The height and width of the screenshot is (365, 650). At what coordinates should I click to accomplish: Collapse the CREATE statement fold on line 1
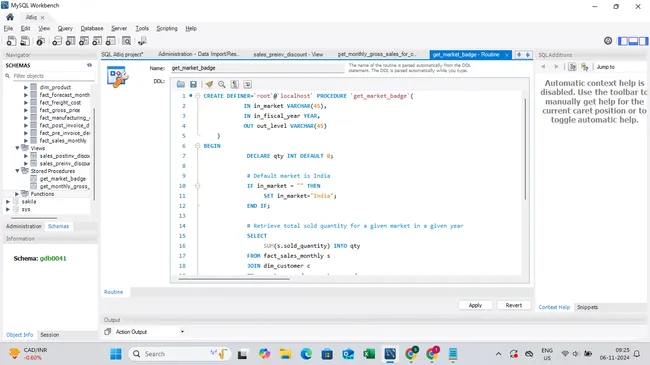click(x=197, y=96)
